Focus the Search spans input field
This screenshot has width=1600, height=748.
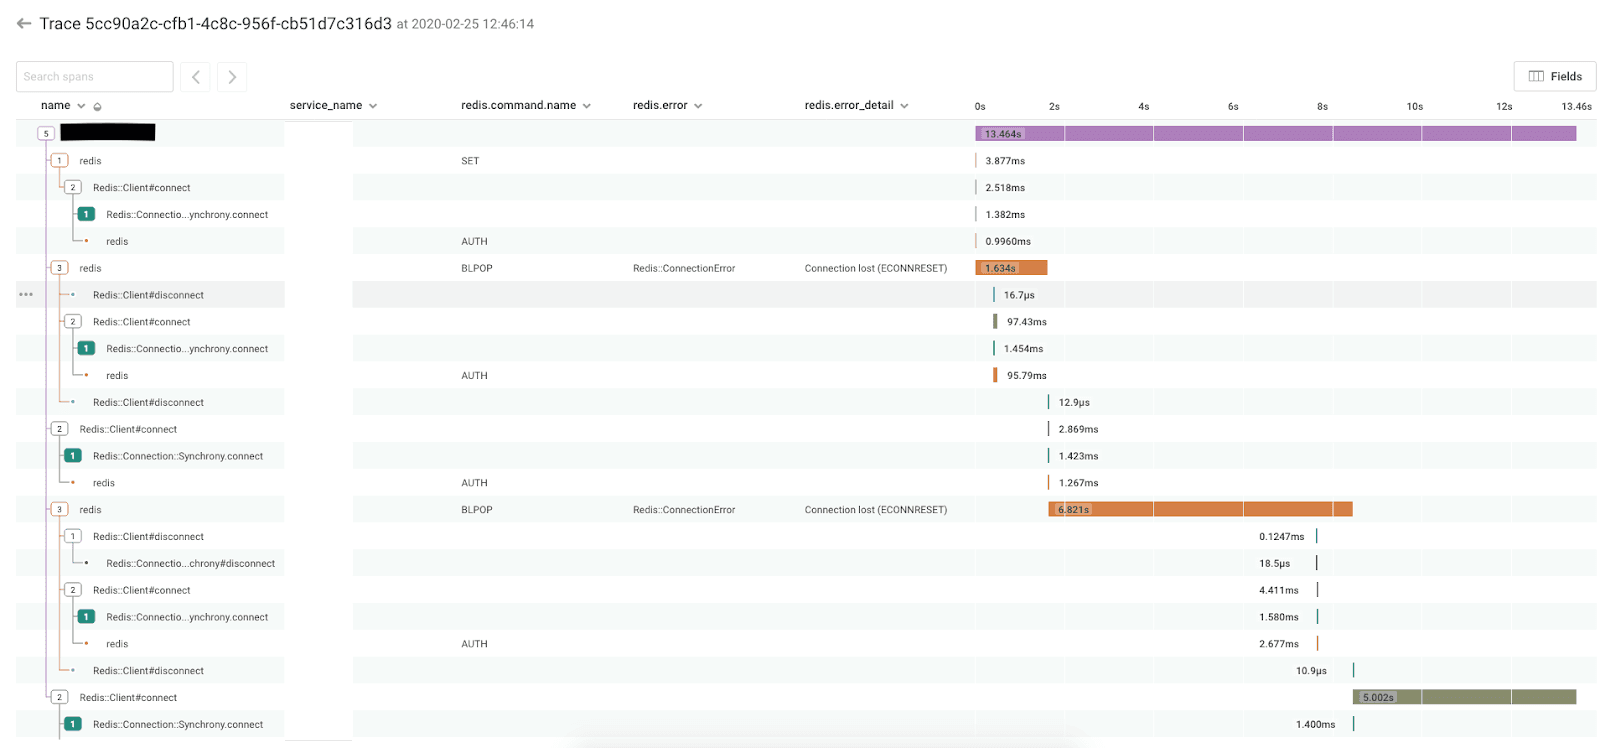click(94, 77)
